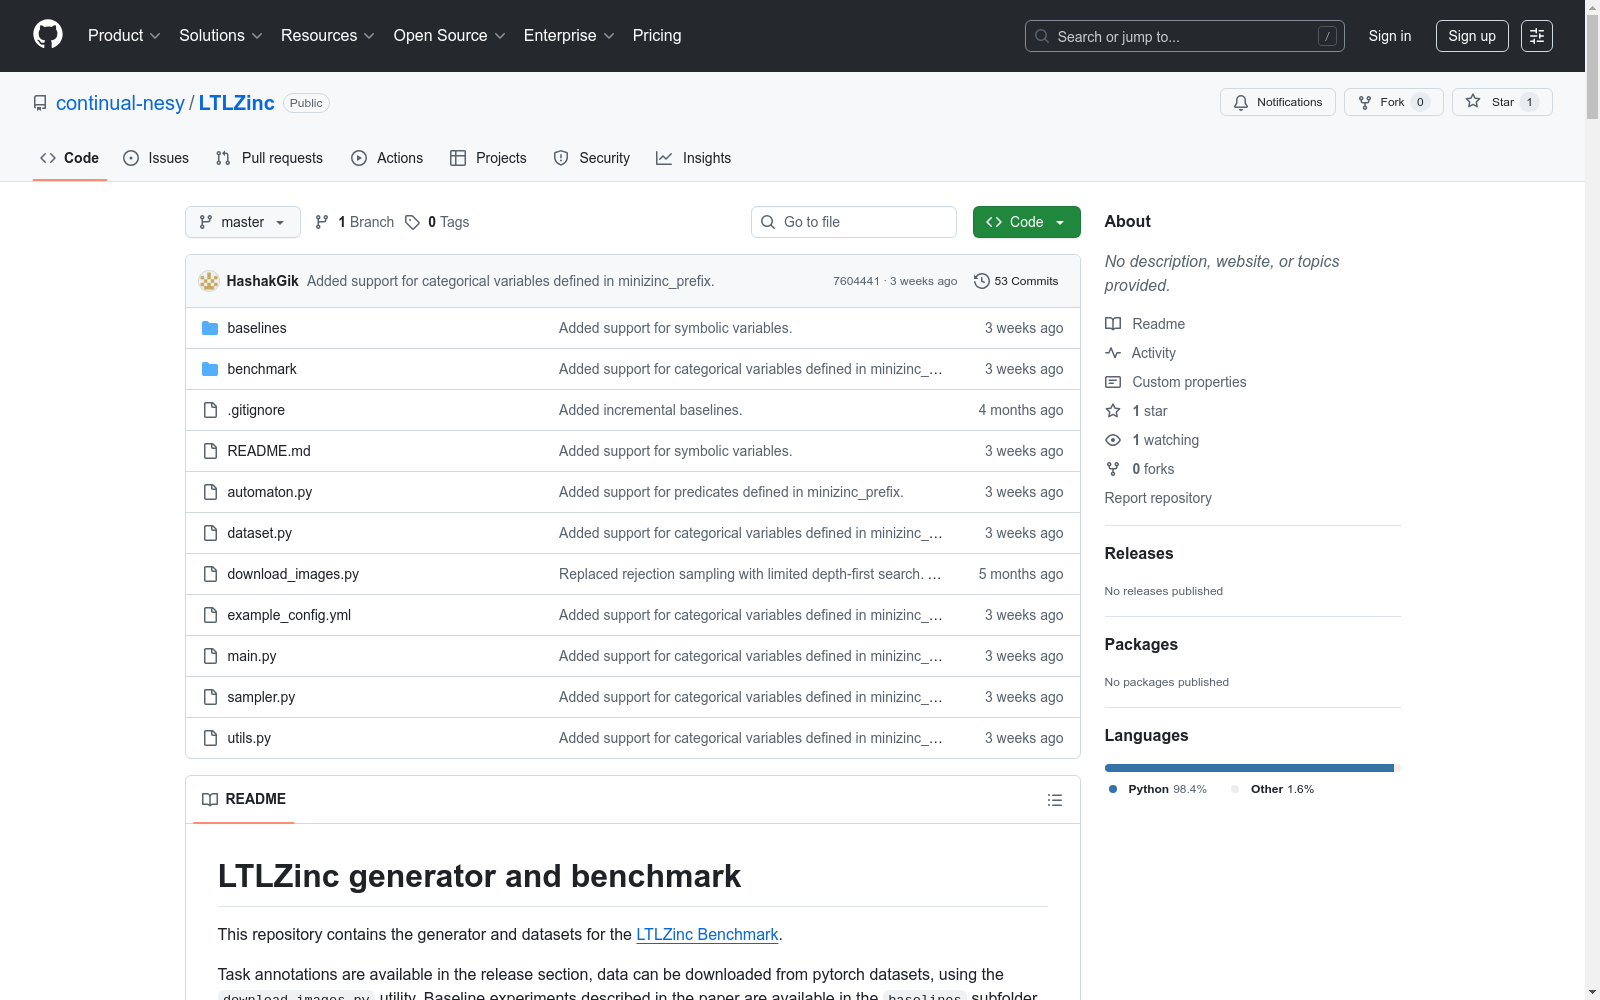This screenshot has height=1000, width=1600.
Task: Open the Pull requests tab
Action: tap(269, 158)
